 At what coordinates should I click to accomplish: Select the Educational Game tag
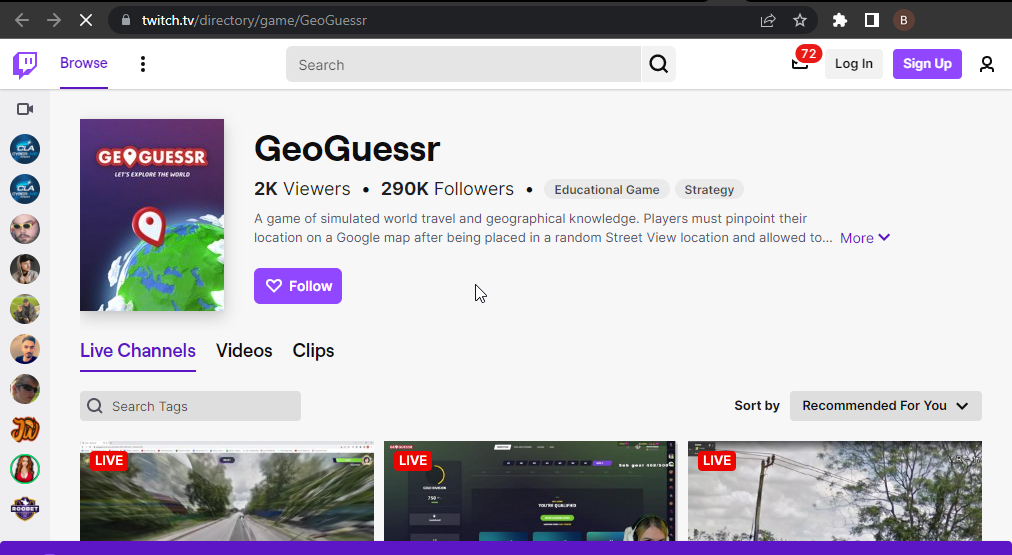pos(607,190)
